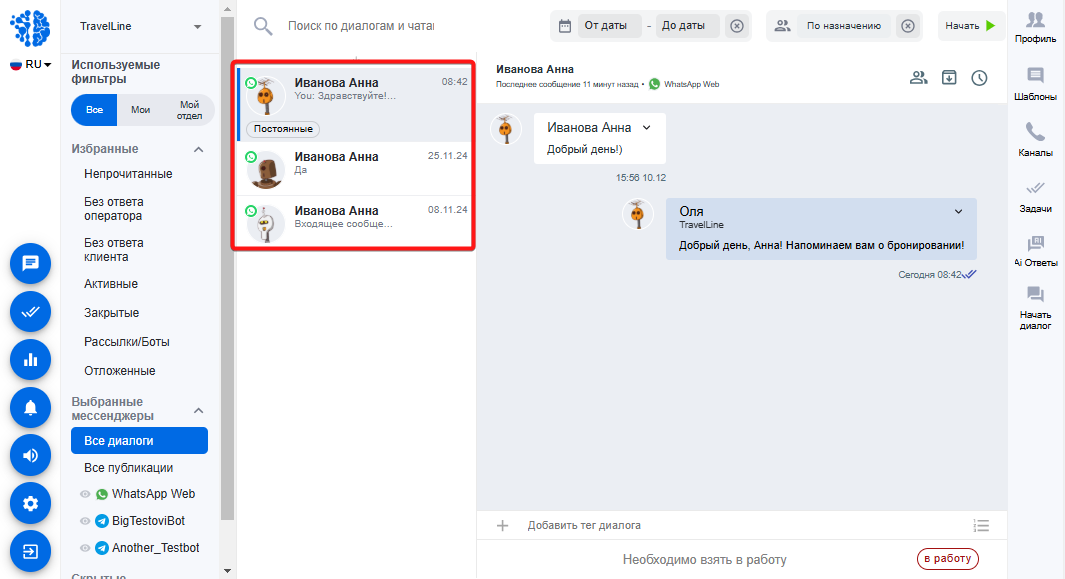This screenshot has height=579, width=1065.
Task: Collapse the Избранные section
Action: click(x=198, y=150)
